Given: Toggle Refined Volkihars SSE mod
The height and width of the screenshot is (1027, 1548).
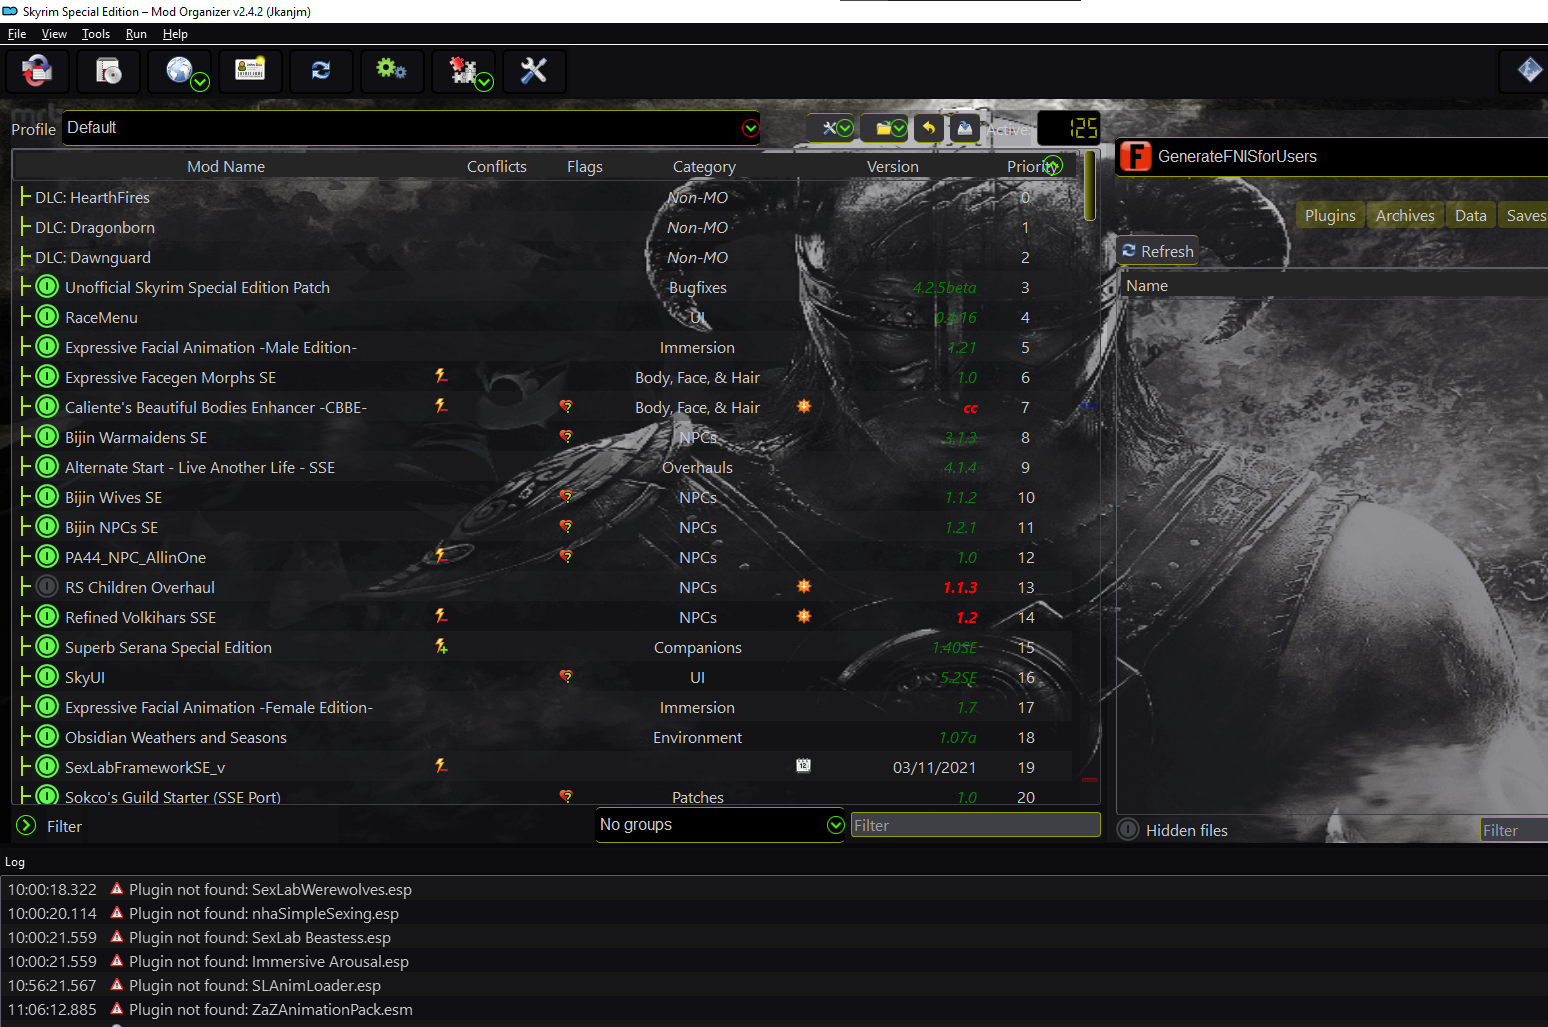Looking at the screenshot, I should 47,617.
